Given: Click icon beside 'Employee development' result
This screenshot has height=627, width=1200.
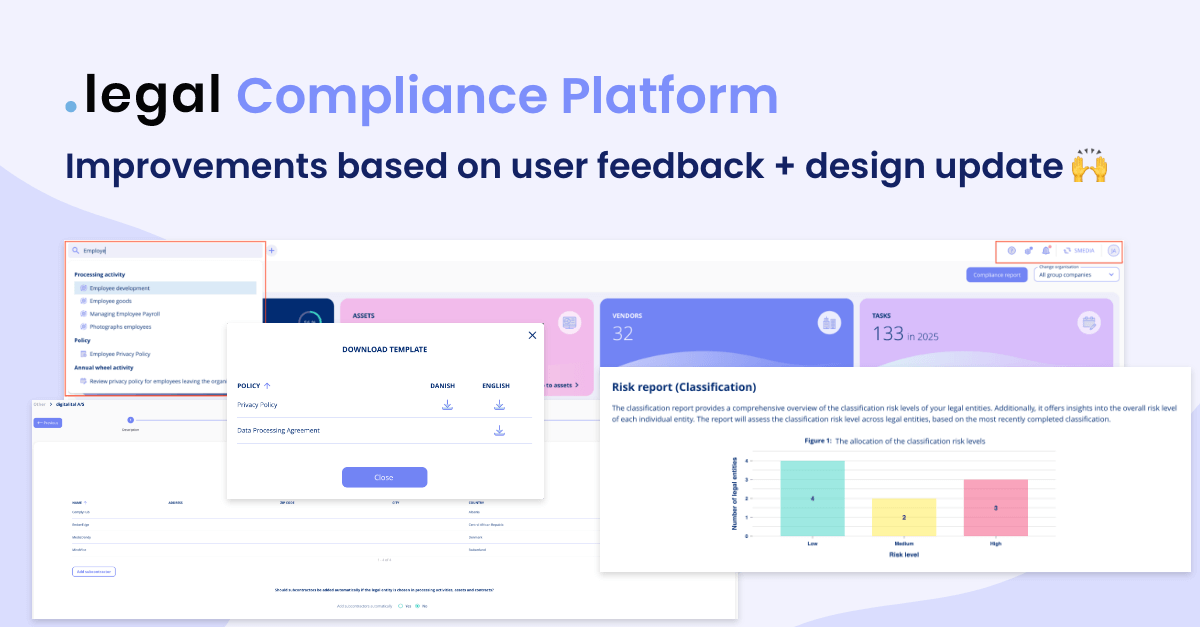Looking at the screenshot, I should coord(83,288).
